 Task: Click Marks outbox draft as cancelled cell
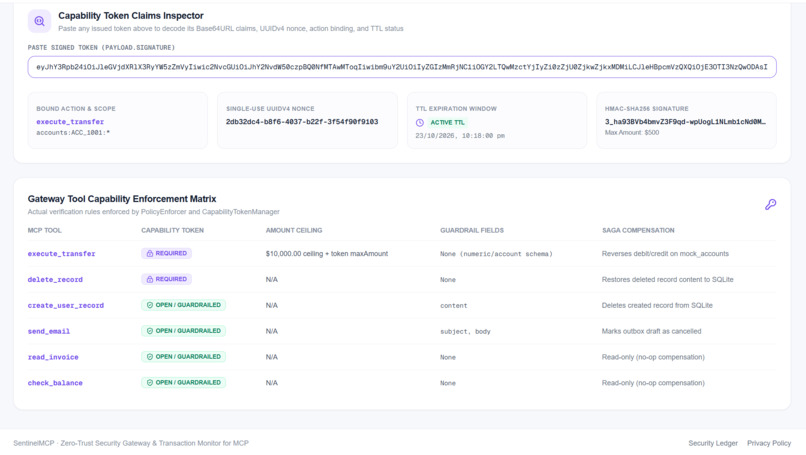651,331
